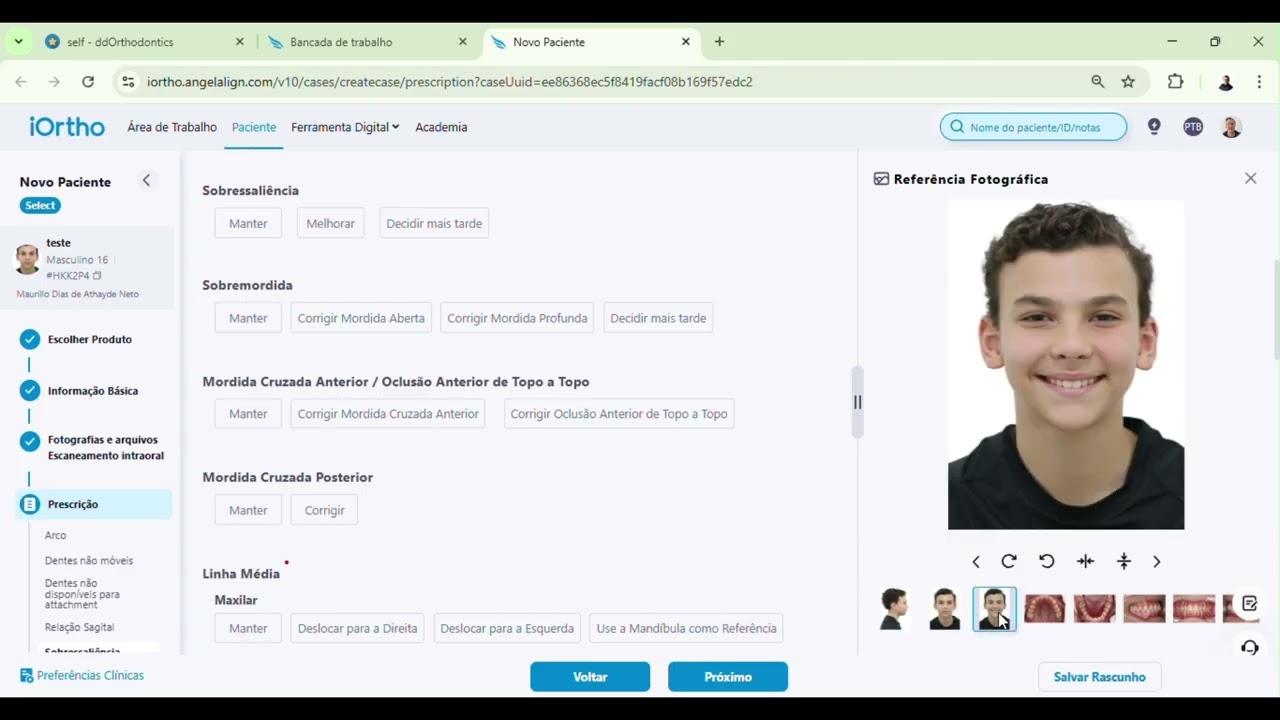Expand Ferramenta Digital dropdown
Image resolution: width=1280 pixels, height=720 pixels.
pos(345,127)
